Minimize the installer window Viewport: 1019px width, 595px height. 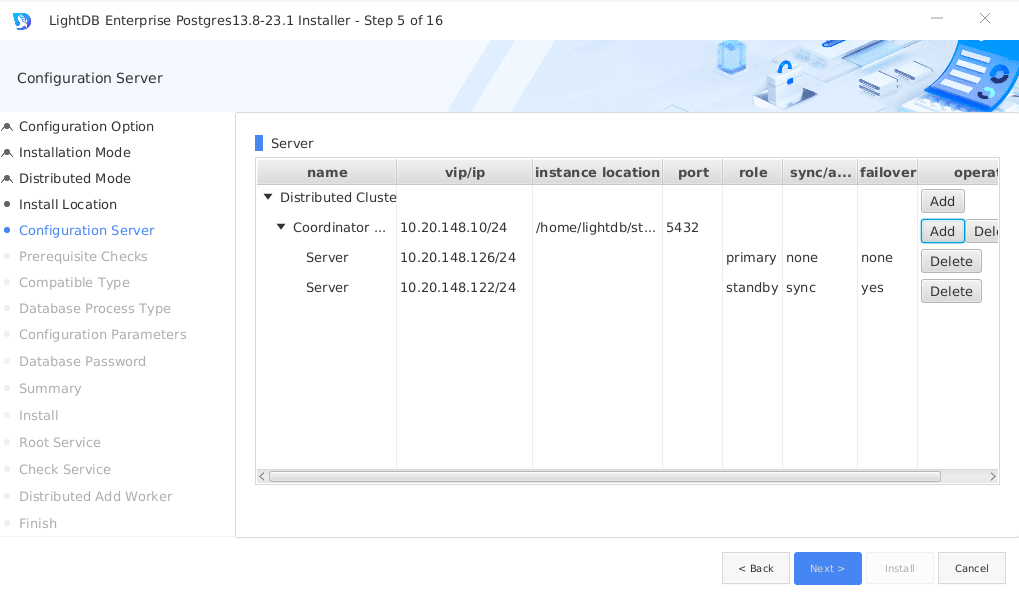coord(936,18)
